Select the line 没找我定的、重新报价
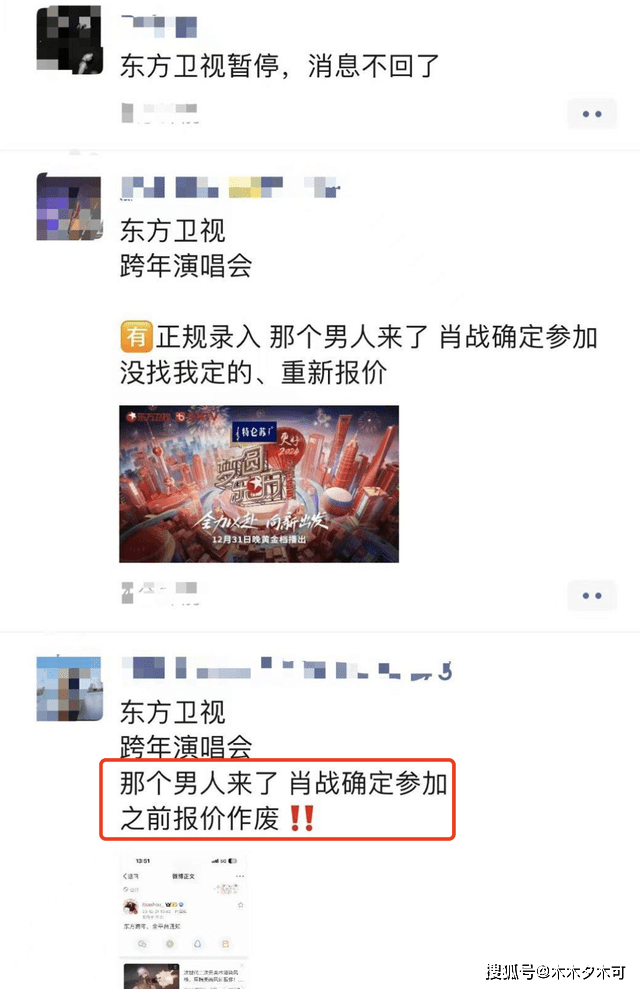 [253, 373]
